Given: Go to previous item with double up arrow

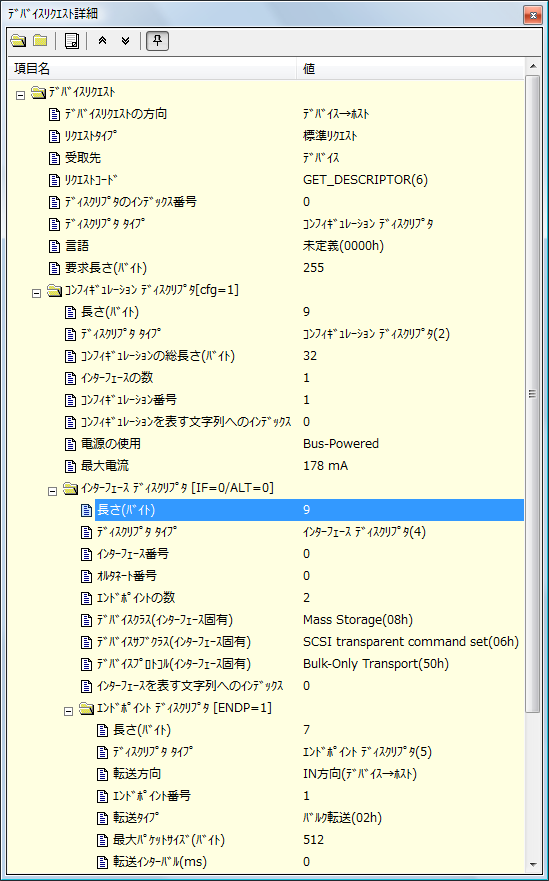Looking at the screenshot, I should click(x=102, y=40).
